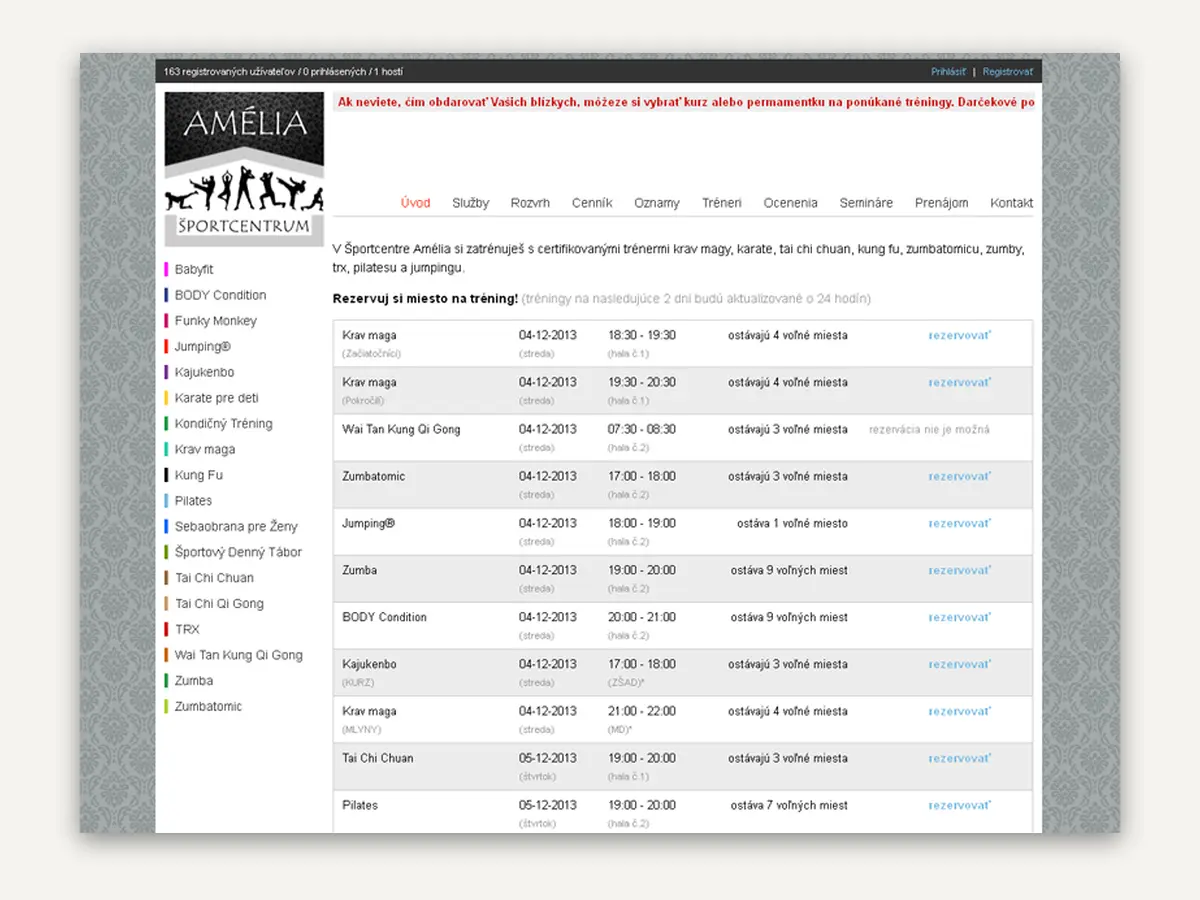Open Jumping® in the sidebar list
This screenshot has width=1200, height=900.
[202, 347]
